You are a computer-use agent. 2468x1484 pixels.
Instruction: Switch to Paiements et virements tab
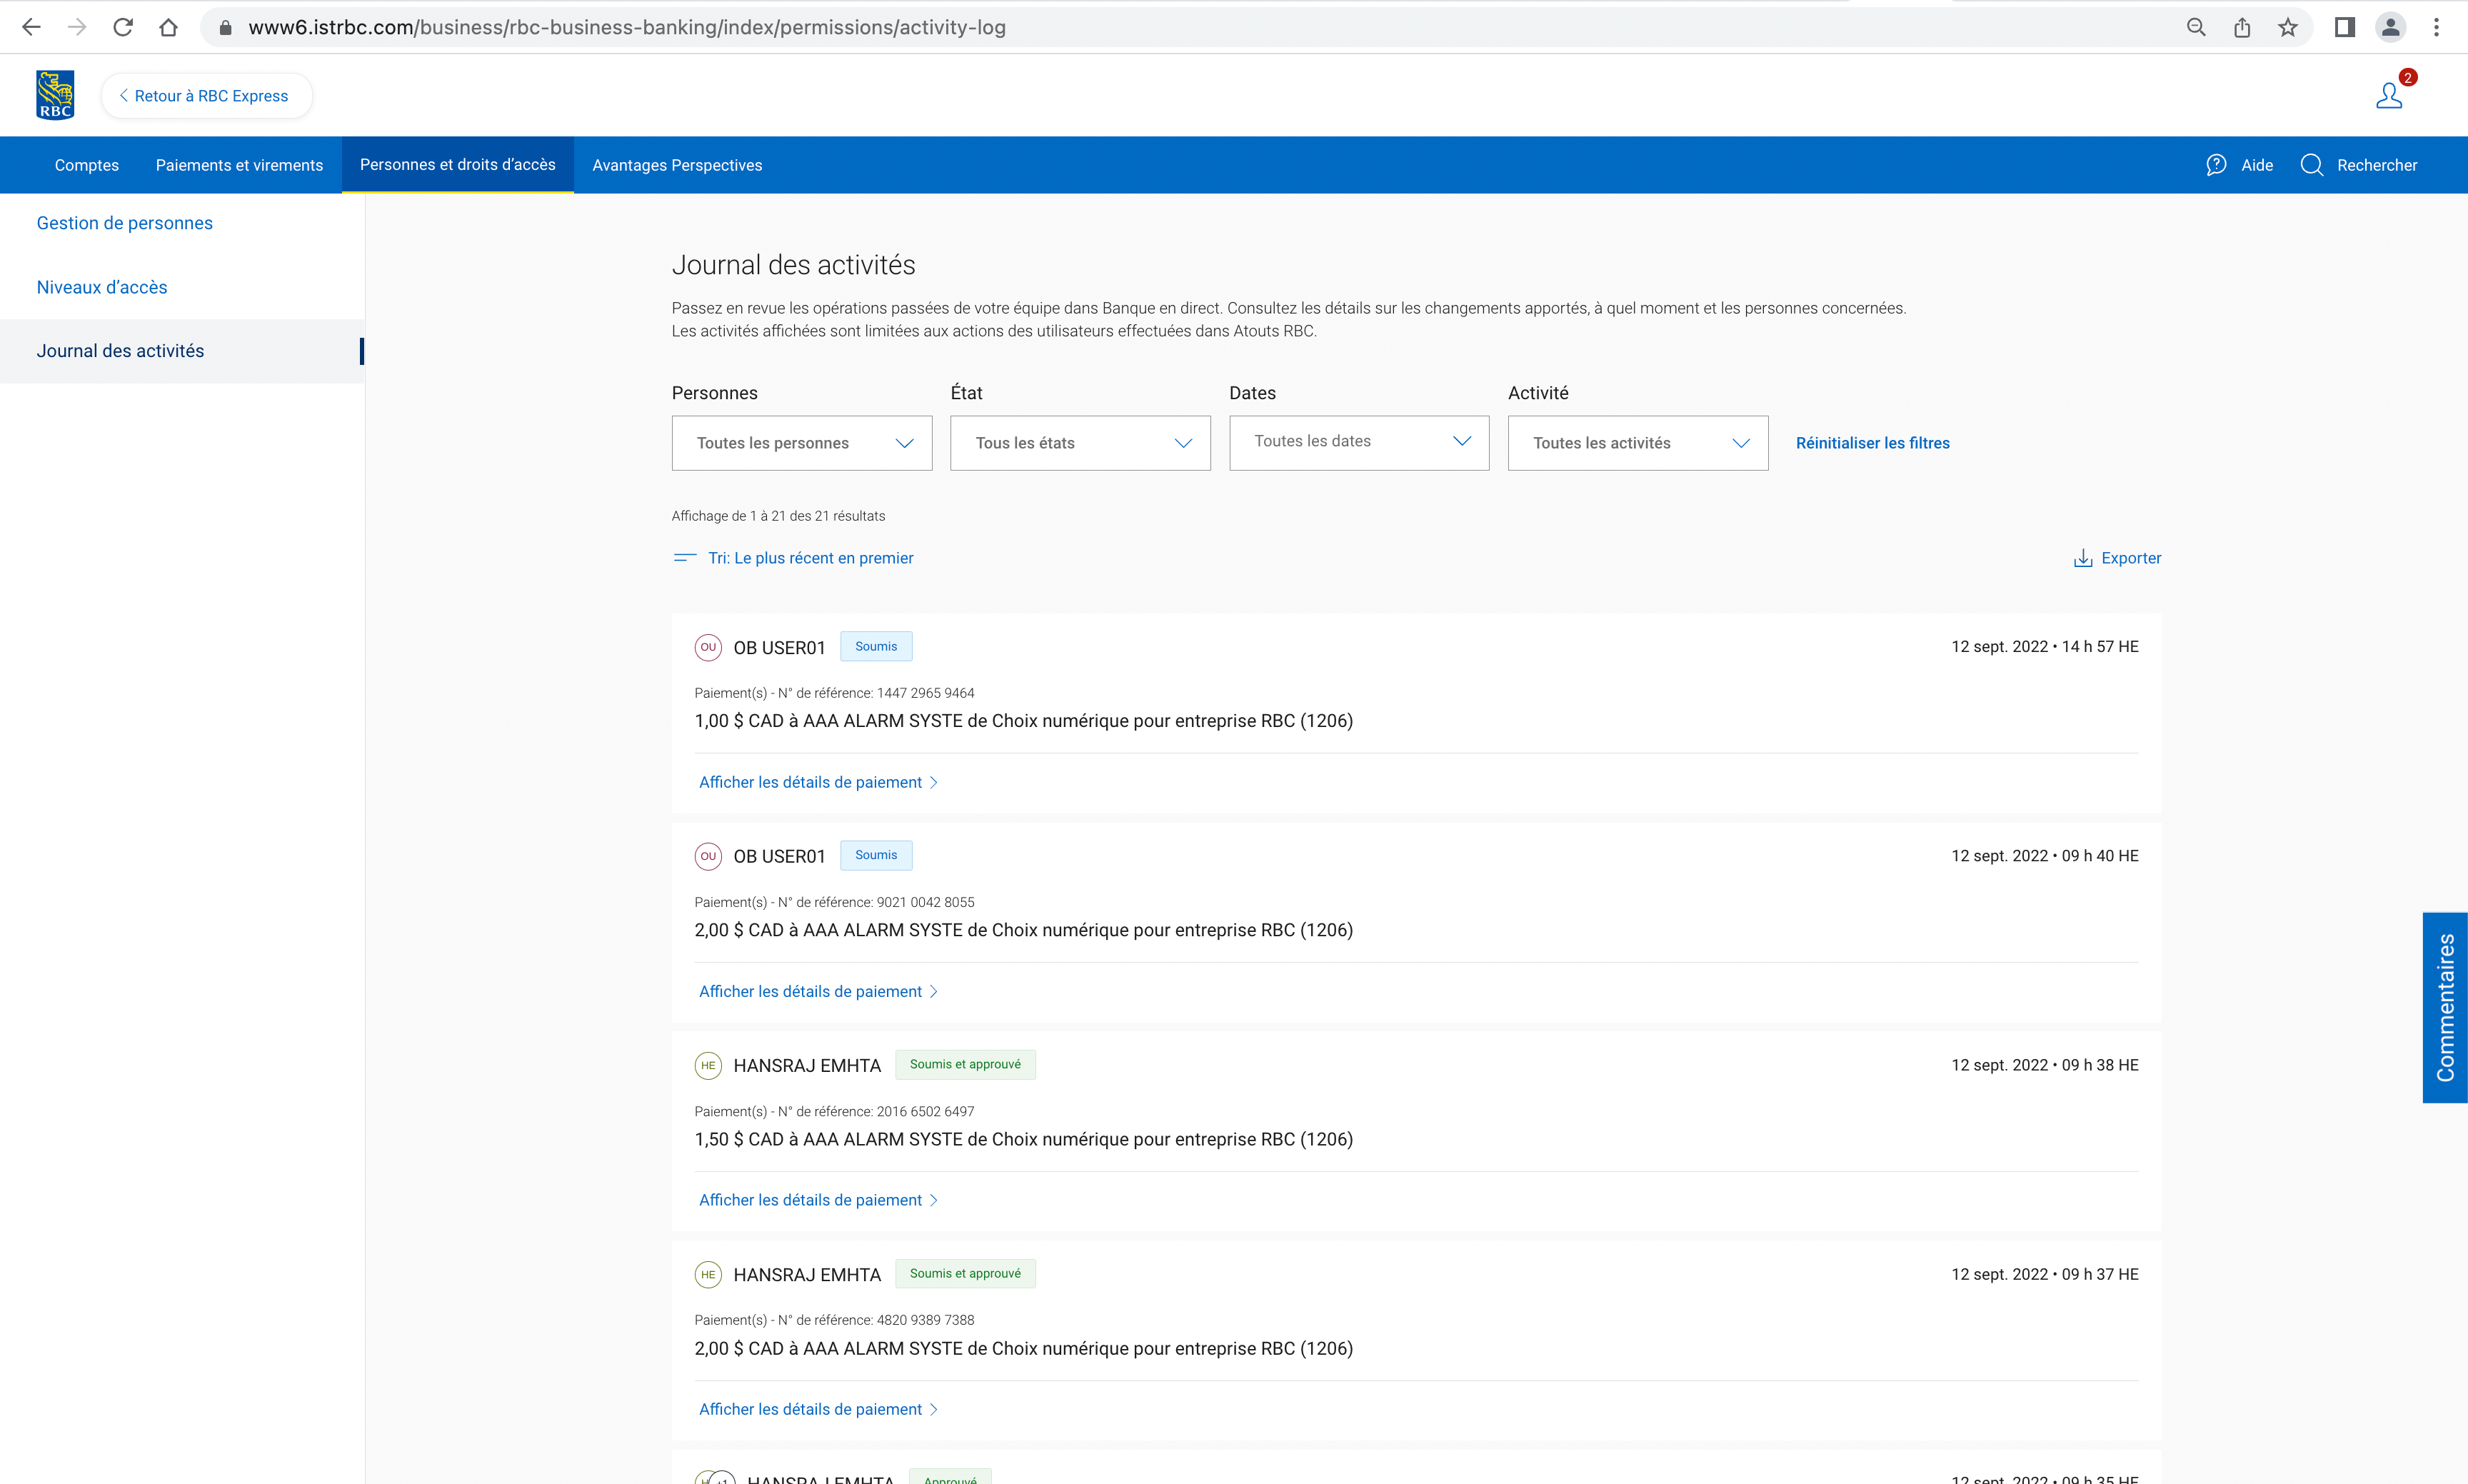[239, 165]
